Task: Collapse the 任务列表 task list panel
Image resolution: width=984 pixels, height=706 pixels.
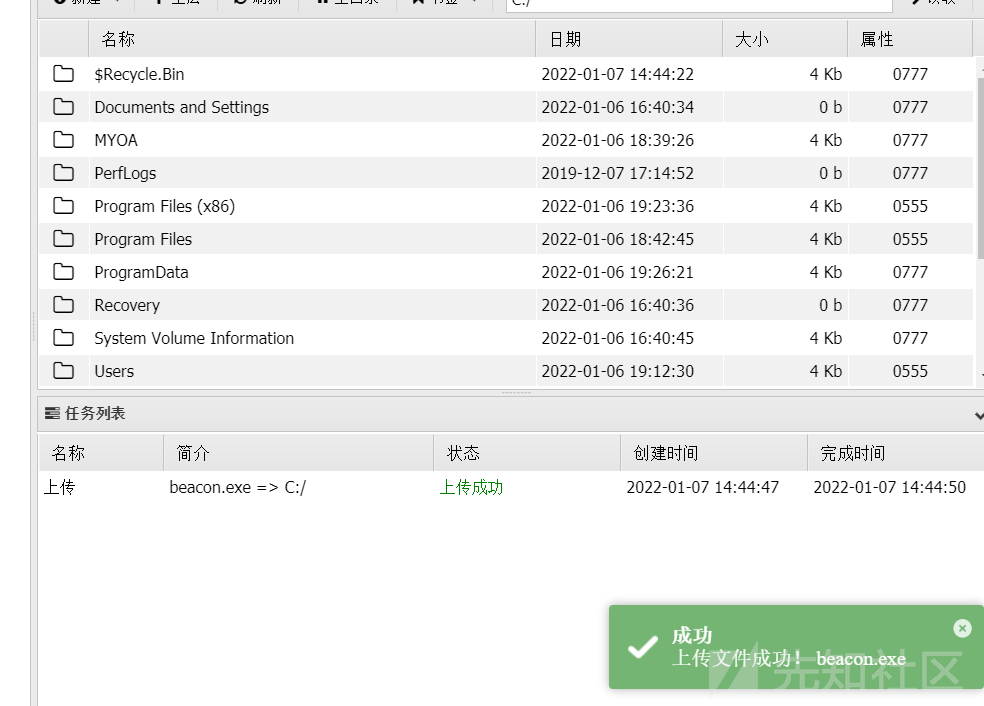Action: (x=978, y=415)
